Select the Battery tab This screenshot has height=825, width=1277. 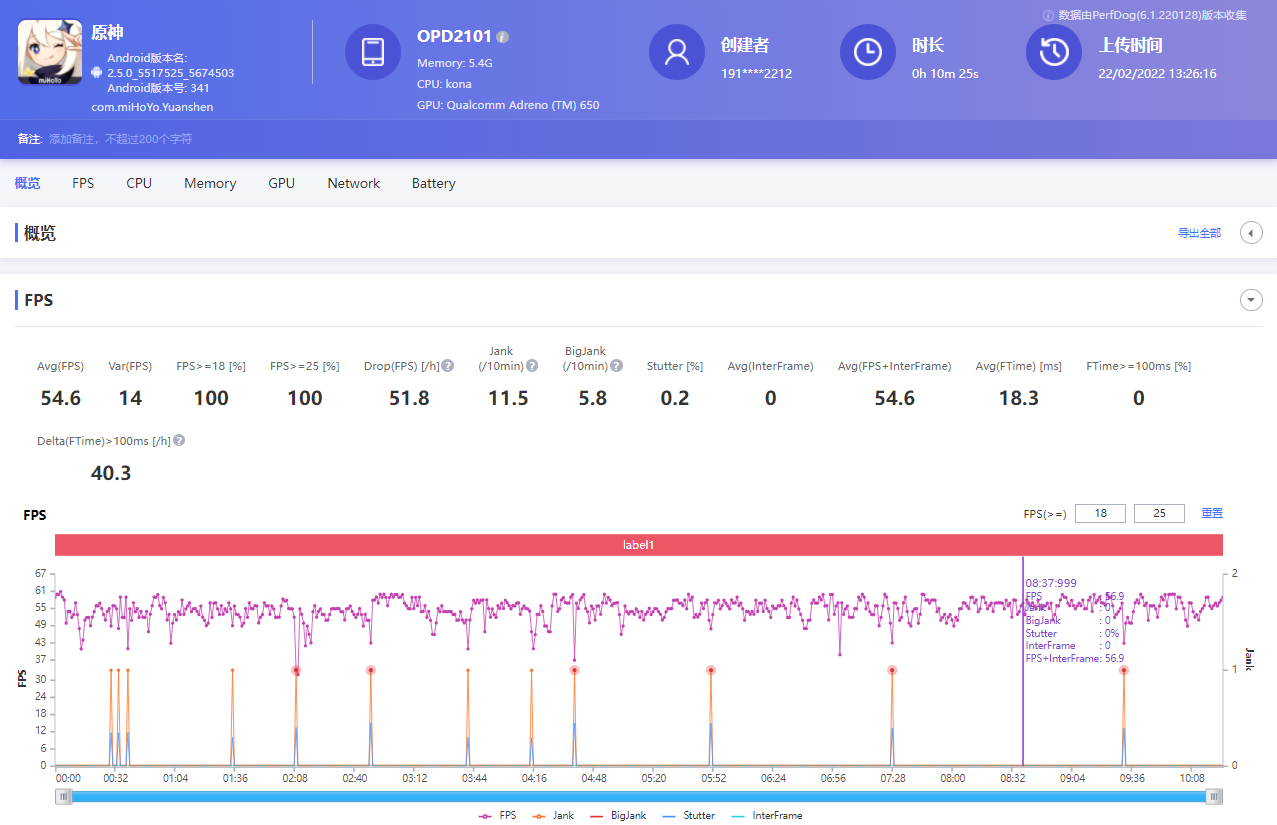pyautogui.click(x=434, y=183)
